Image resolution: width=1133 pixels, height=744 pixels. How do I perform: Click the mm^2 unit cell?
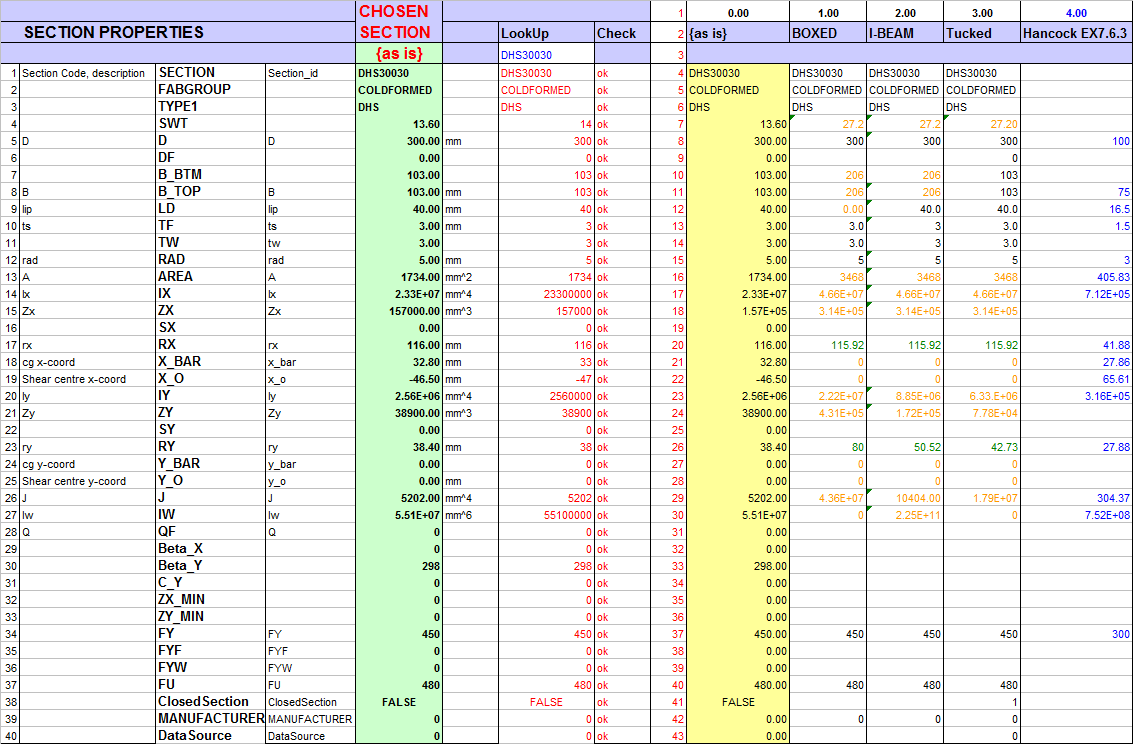470,277
